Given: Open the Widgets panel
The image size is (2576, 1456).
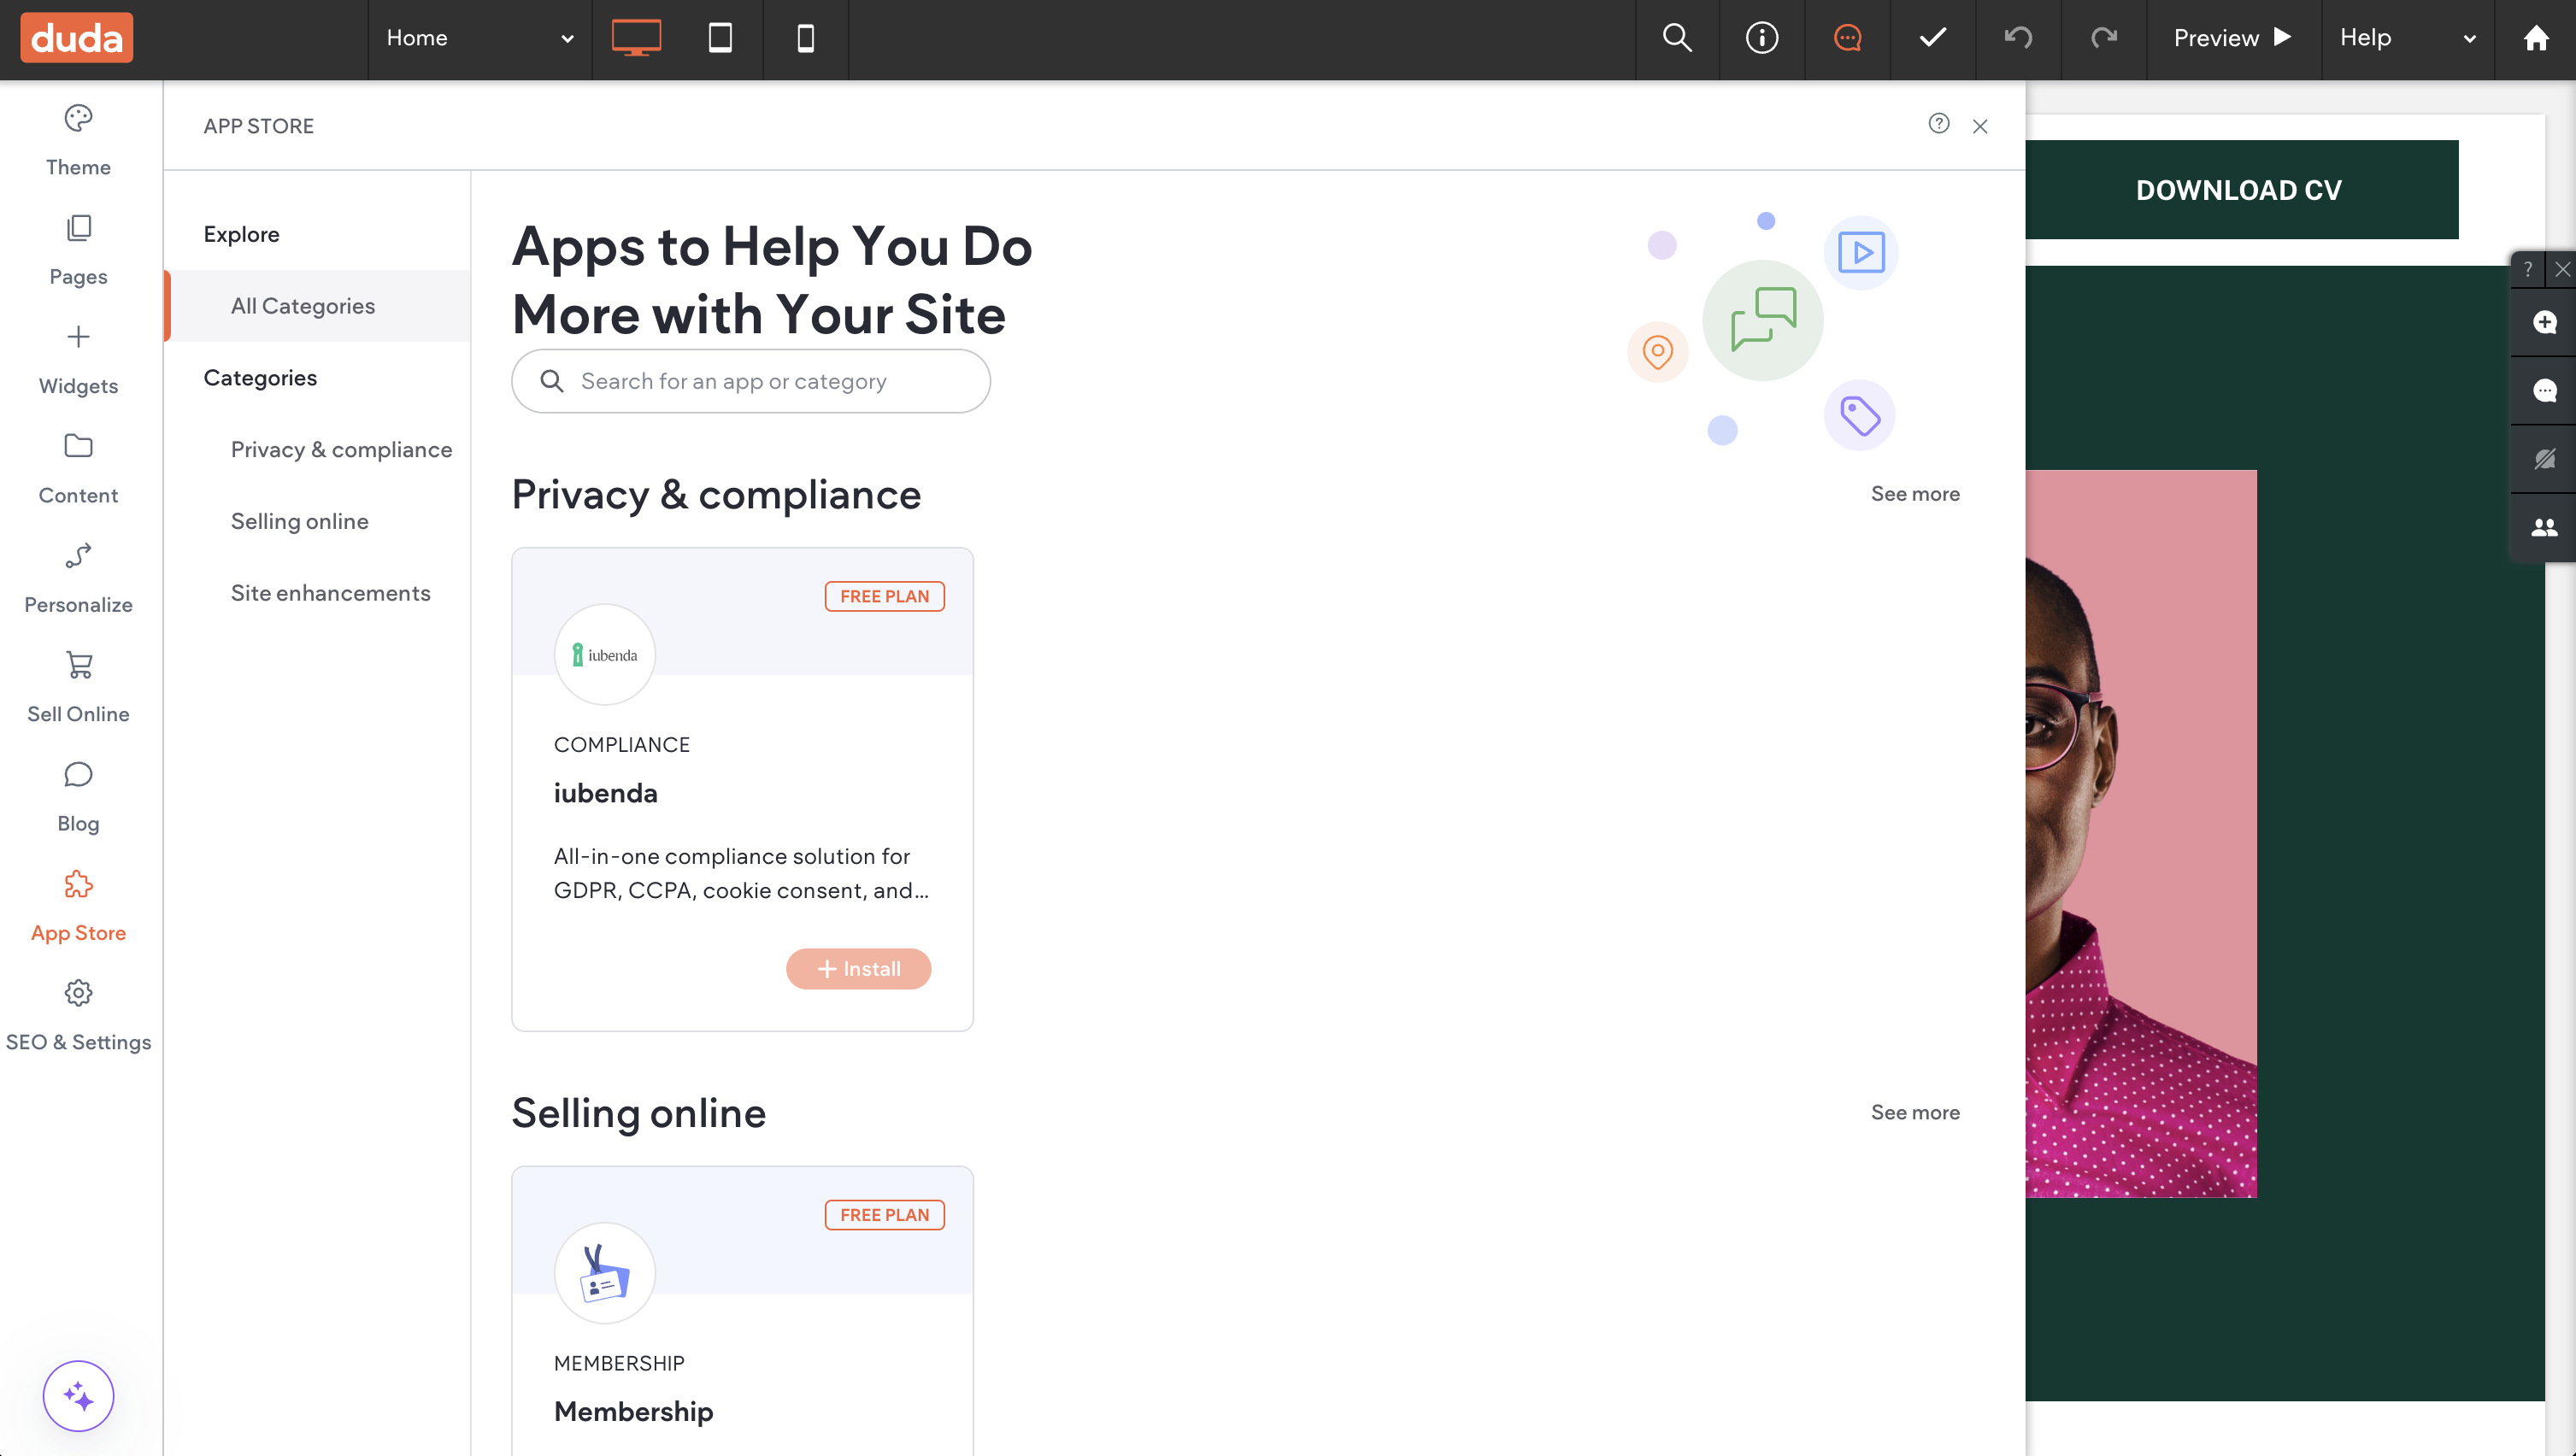Looking at the screenshot, I should pyautogui.click(x=78, y=358).
